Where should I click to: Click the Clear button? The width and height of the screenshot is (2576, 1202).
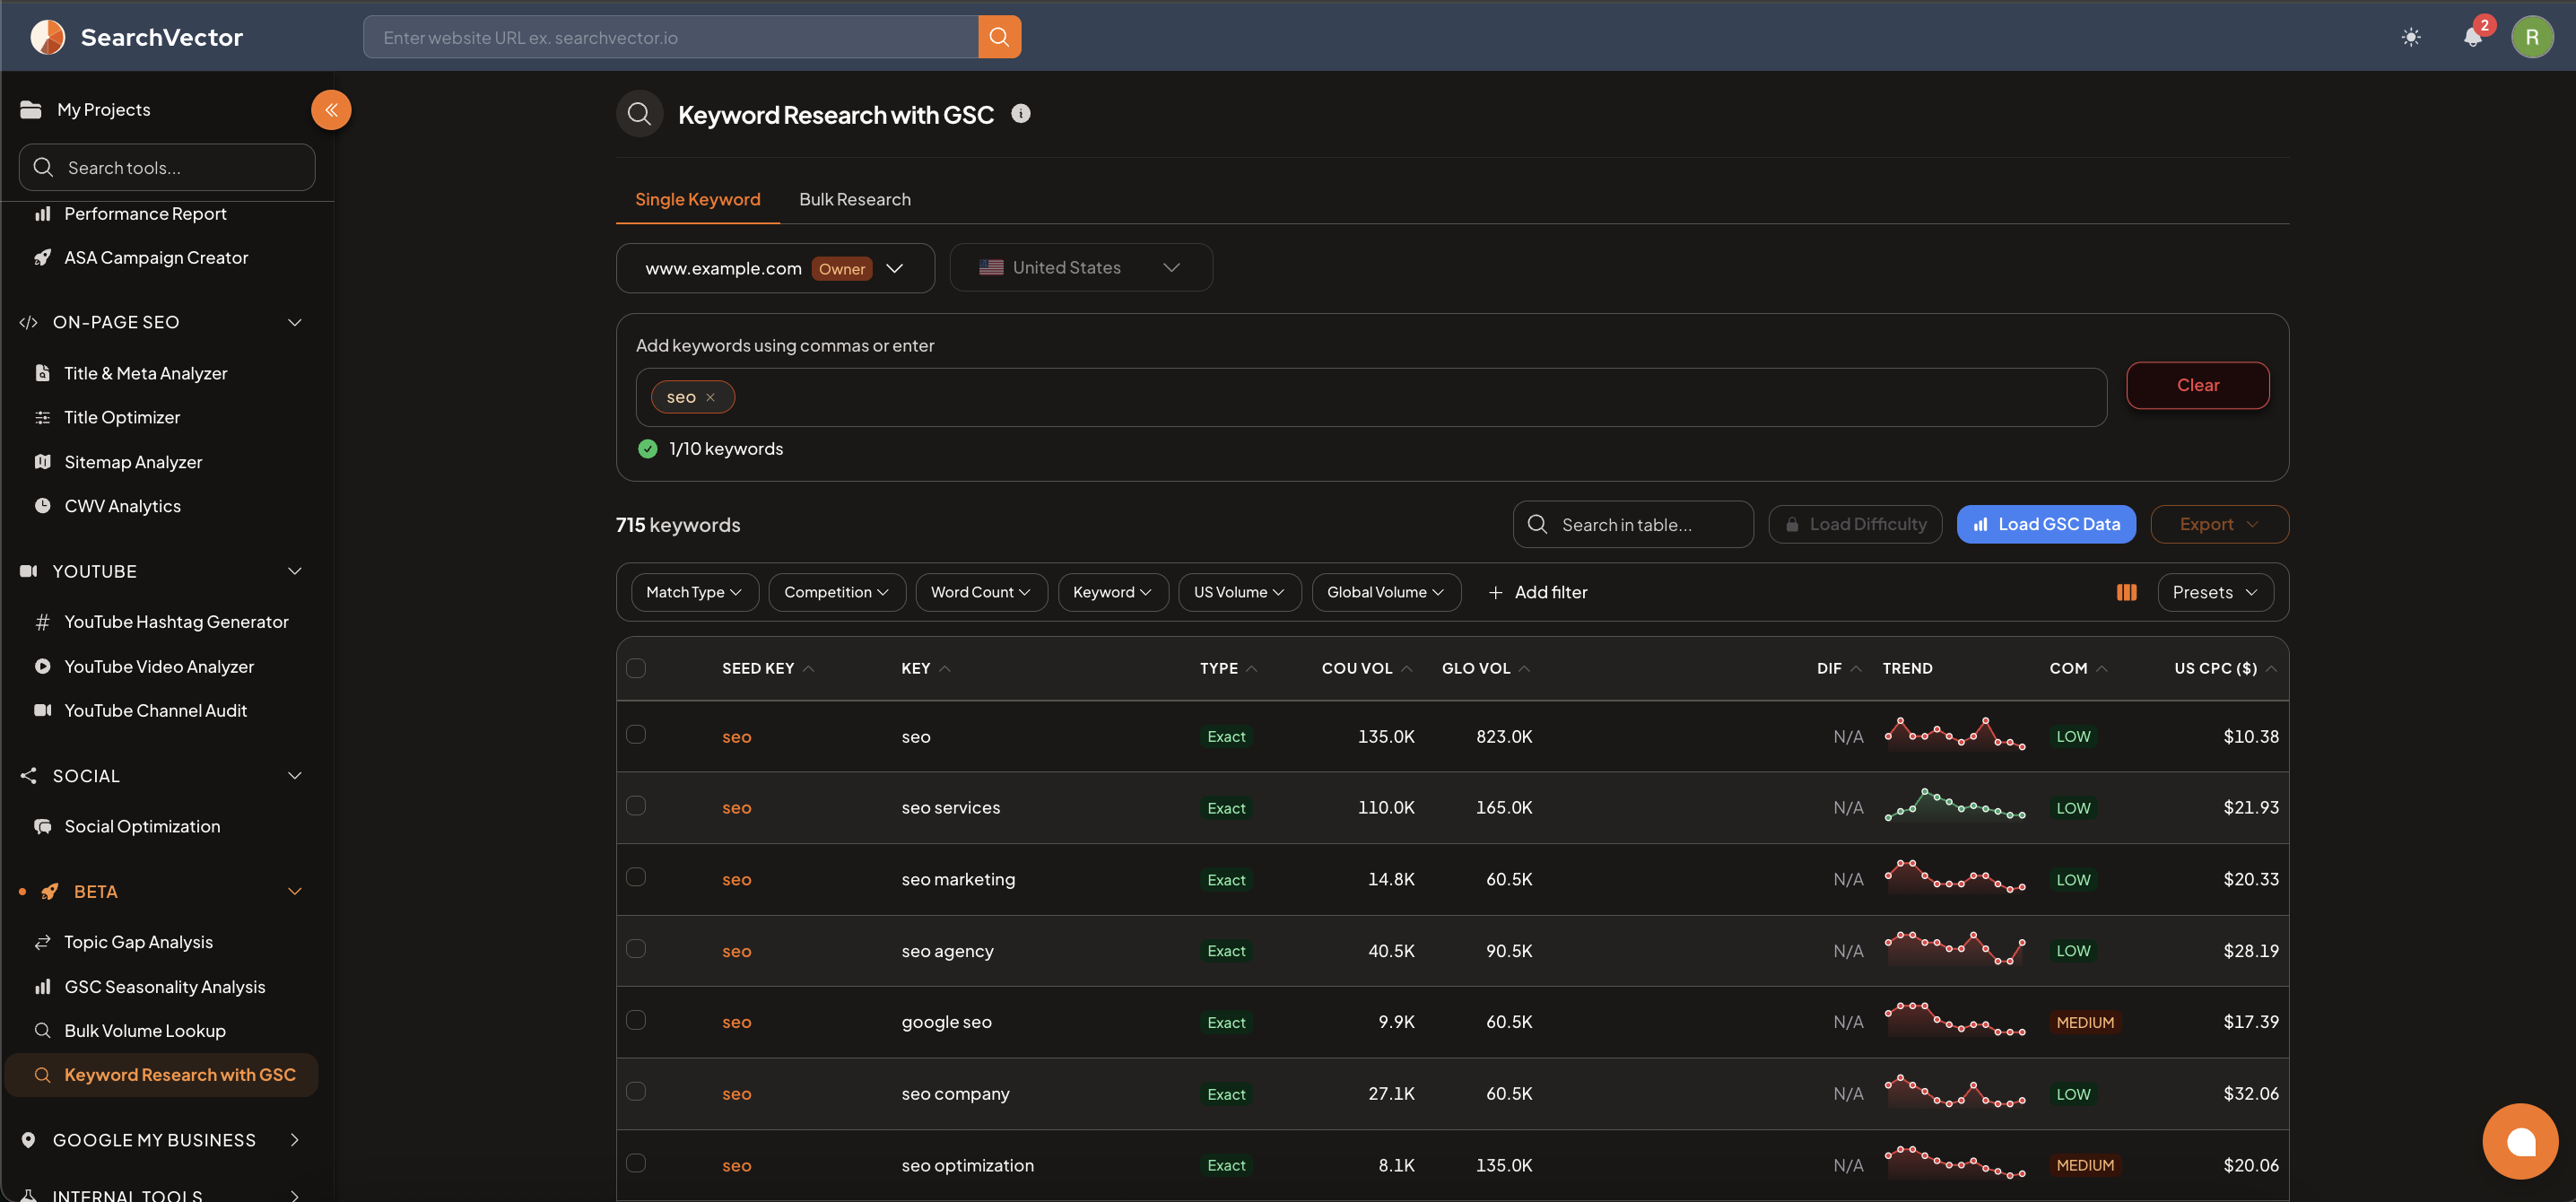(x=2197, y=386)
